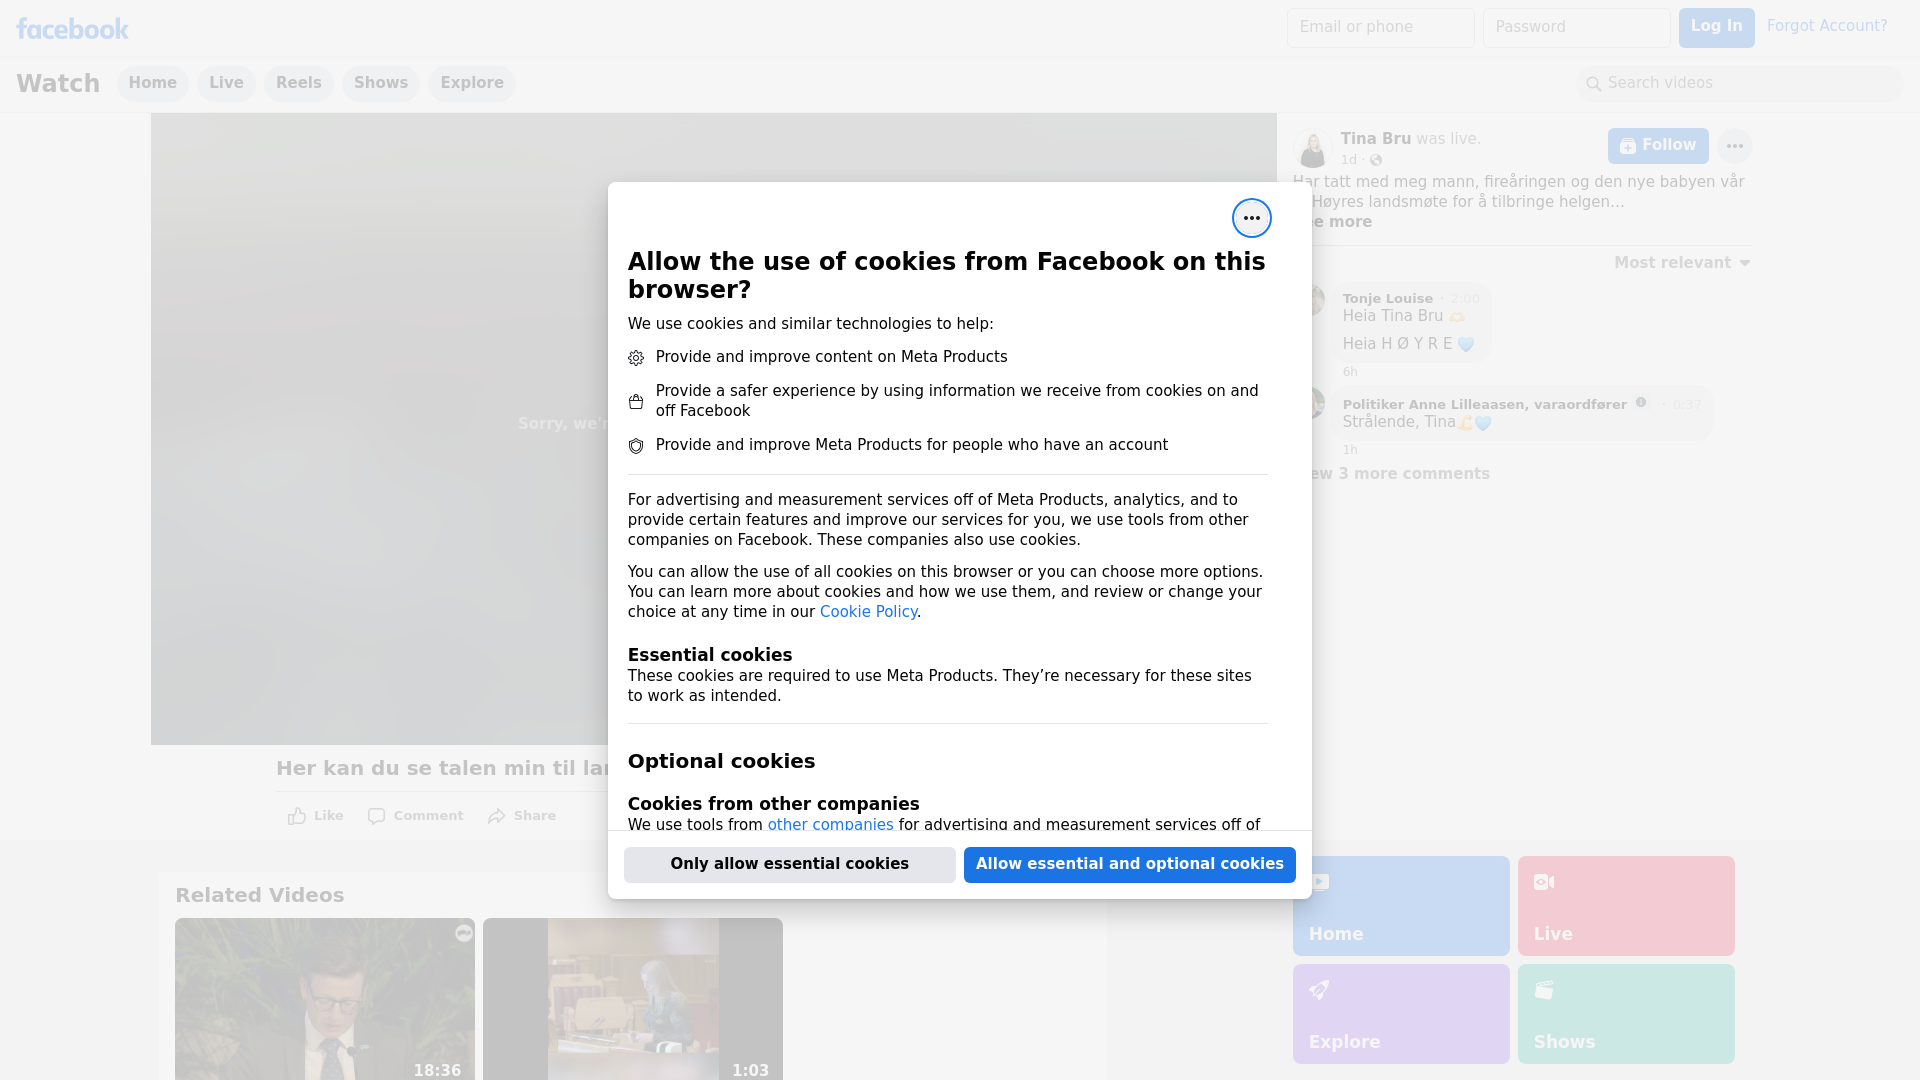This screenshot has height=1080, width=1920.
Task: Click the Share arrow icon
Action: coord(497,816)
